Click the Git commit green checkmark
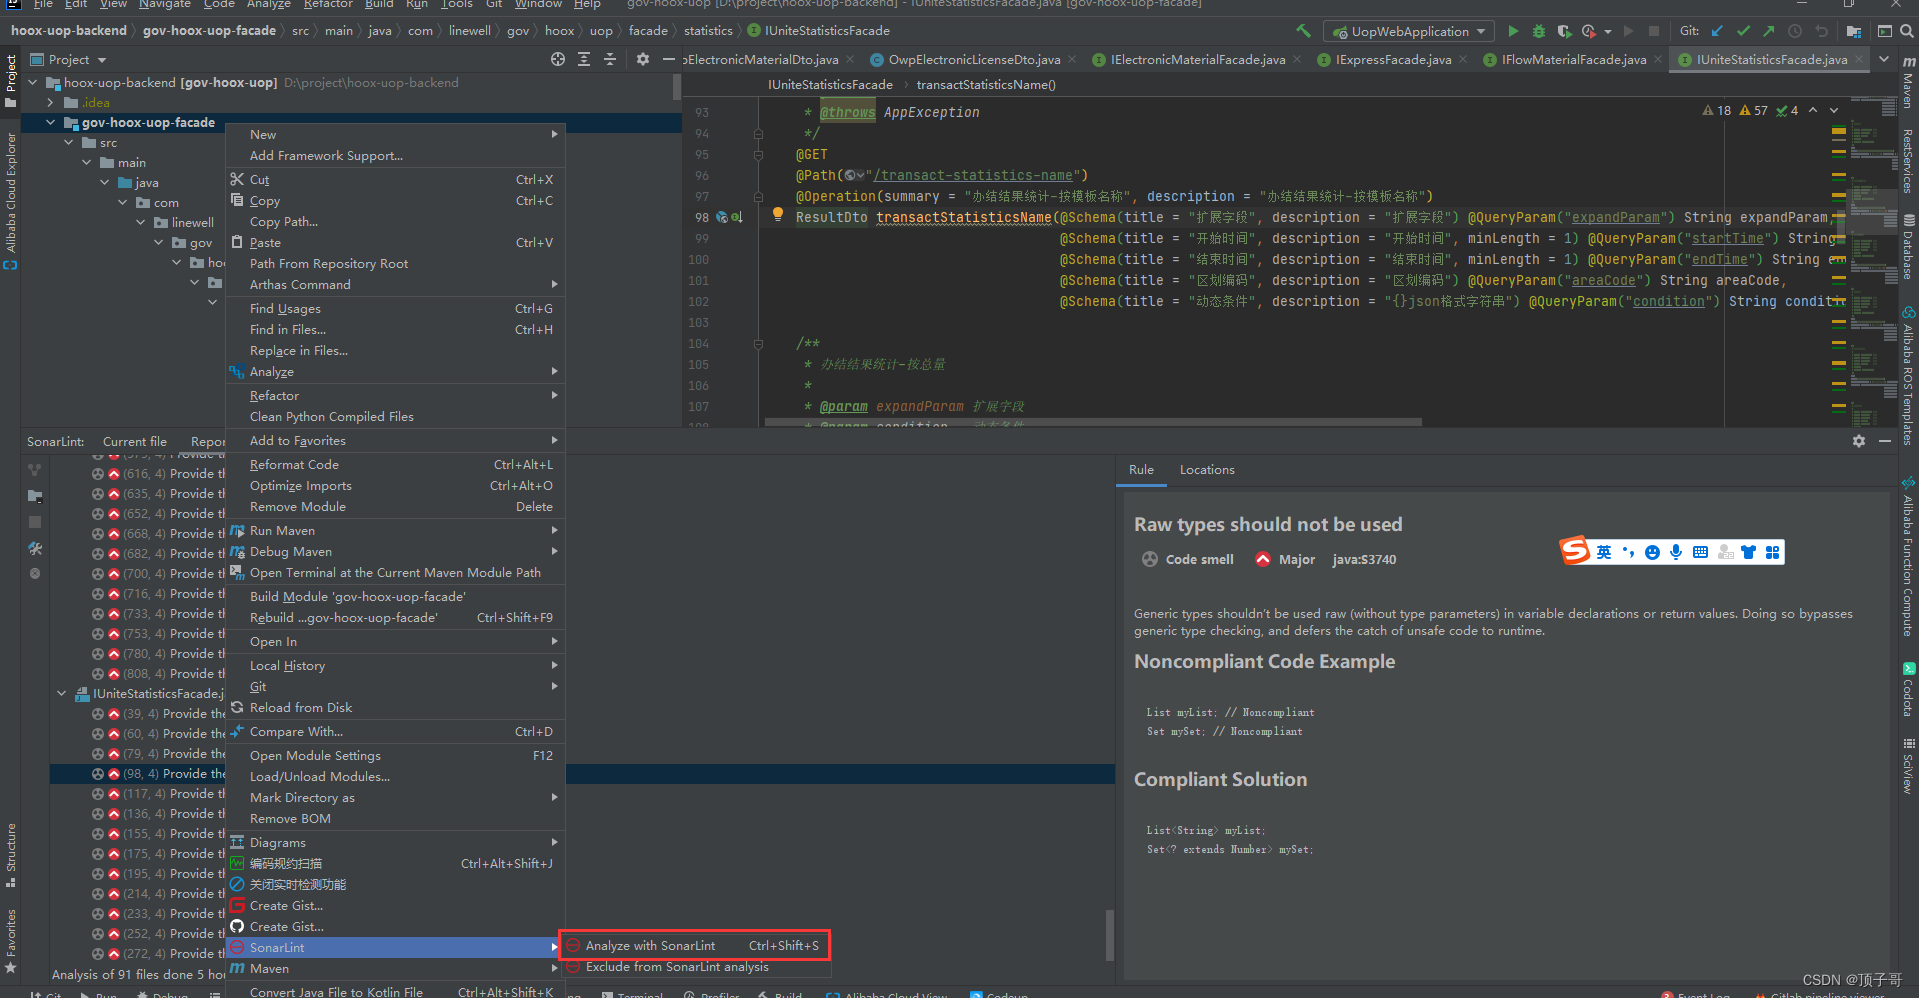Image resolution: width=1919 pixels, height=998 pixels. coord(1744,31)
